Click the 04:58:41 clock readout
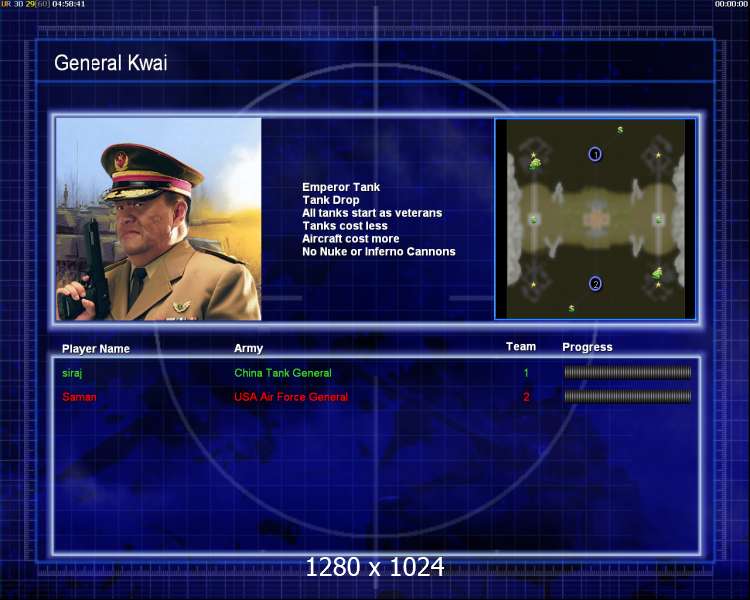Viewport: 750px width, 600px height. click(68, 4)
